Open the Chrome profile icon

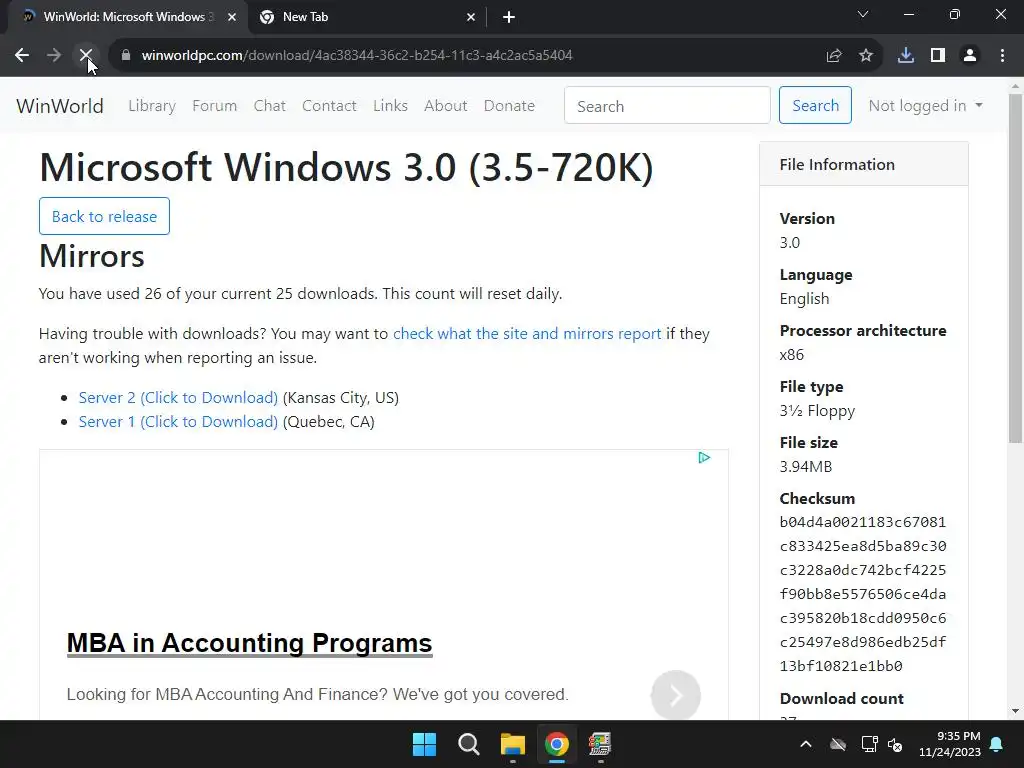(970, 56)
